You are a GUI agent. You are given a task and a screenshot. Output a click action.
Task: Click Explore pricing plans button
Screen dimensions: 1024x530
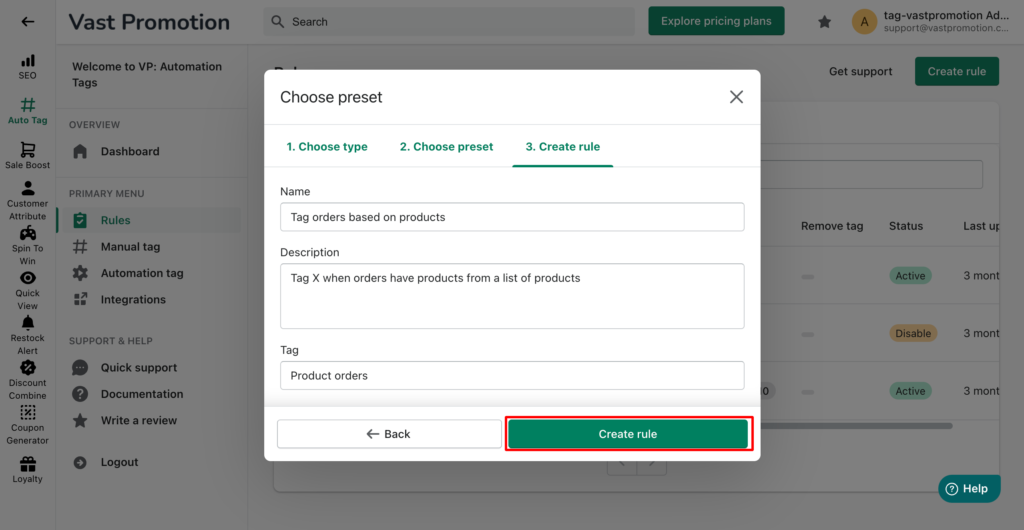pyautogui.click(x=716, y=21)
